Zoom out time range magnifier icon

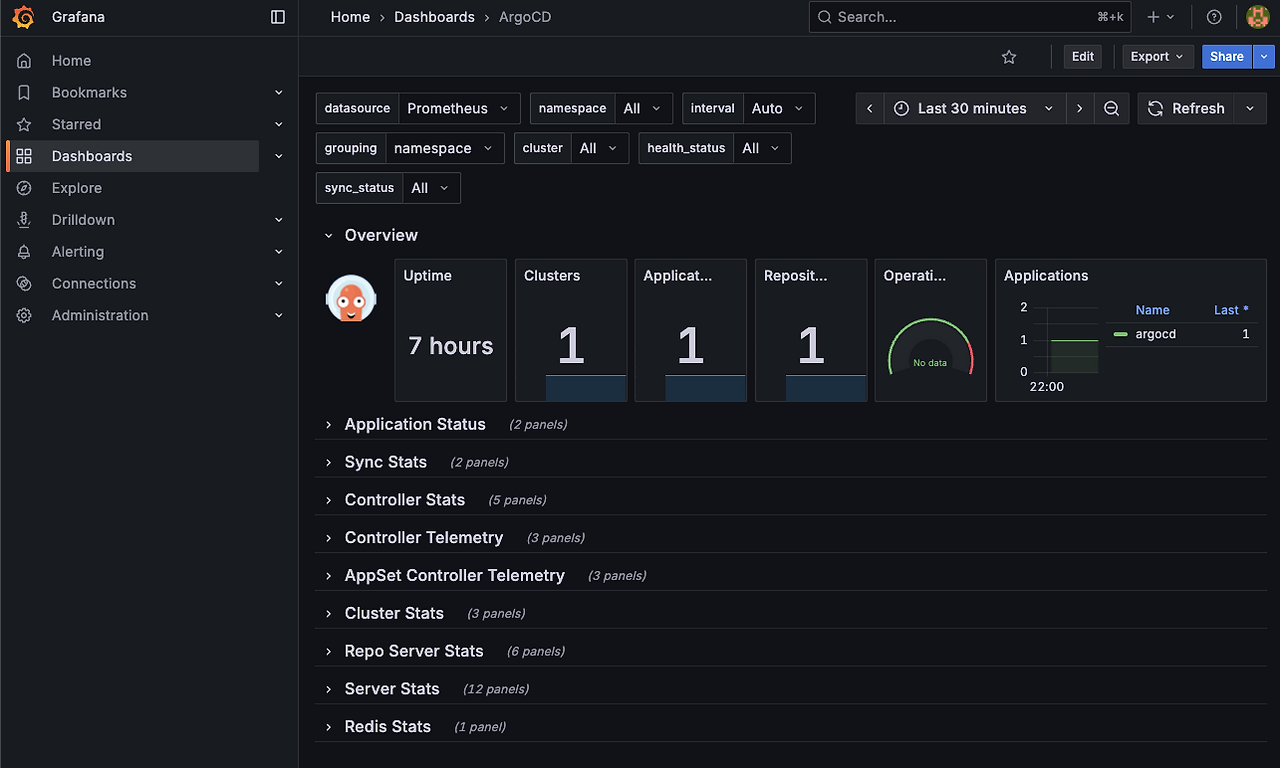click(x=1111, y=108)
